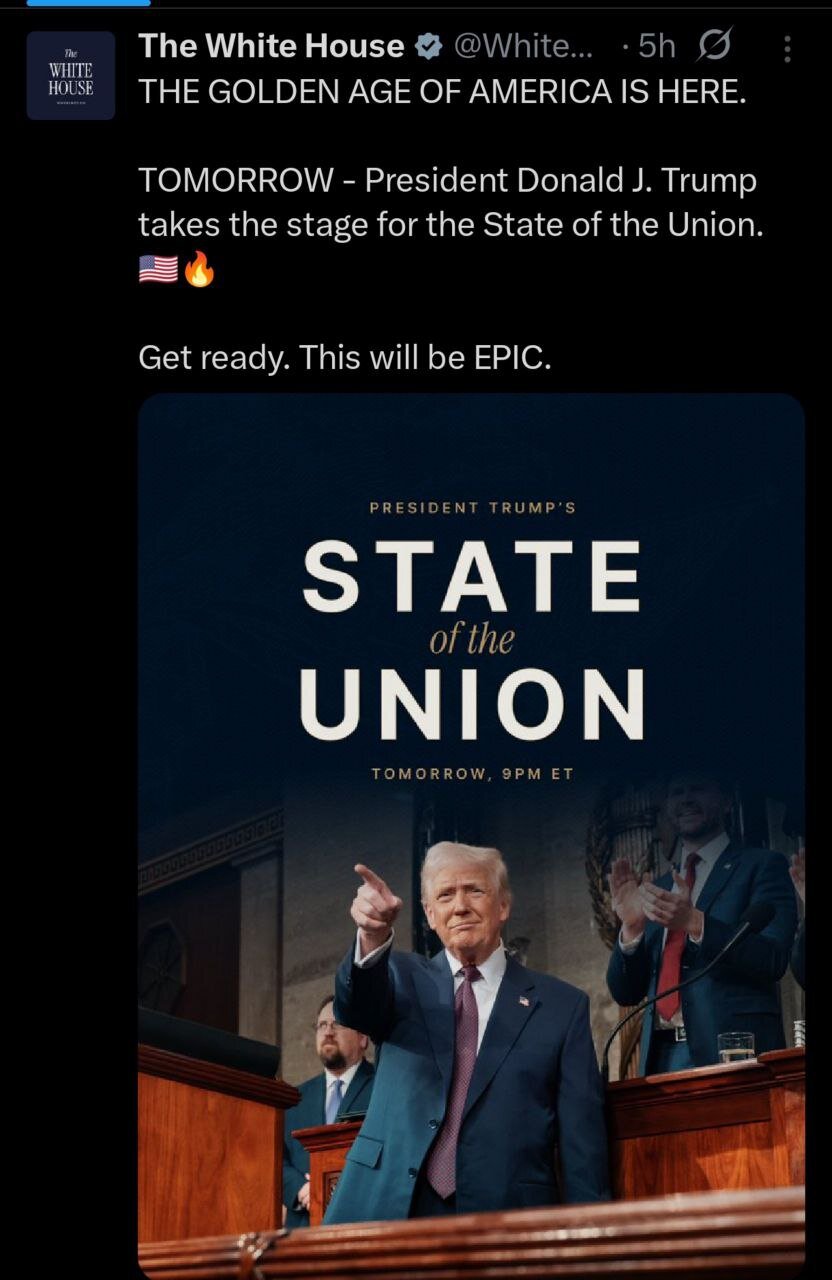The image size is (832, 1280).
Task: Open The White House profile avatar
Action: point(71,76)
